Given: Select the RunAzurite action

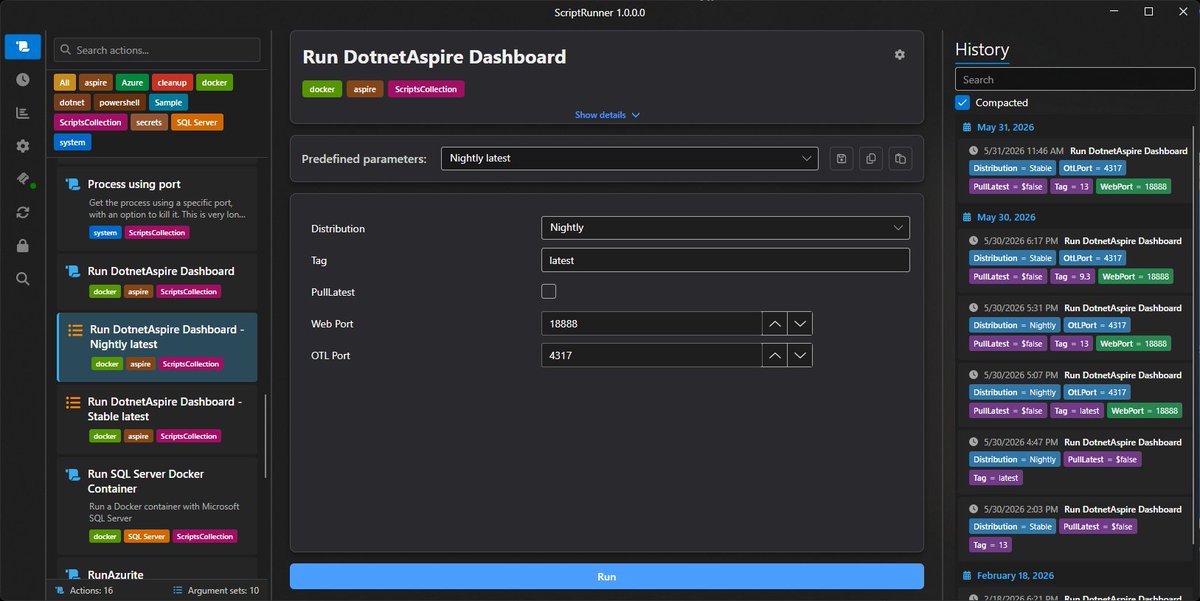Looking at the screenshot, I should [157, 569].
